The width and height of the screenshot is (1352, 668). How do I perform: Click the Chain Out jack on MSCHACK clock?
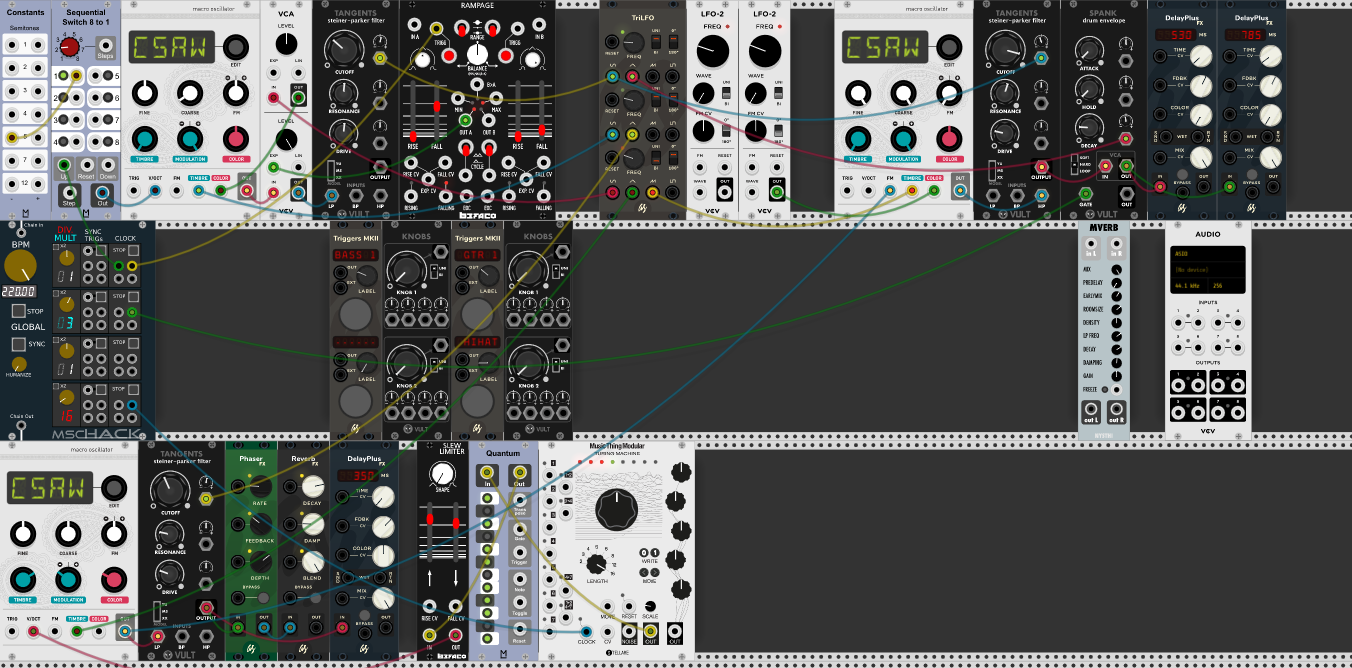click(21, 425)
